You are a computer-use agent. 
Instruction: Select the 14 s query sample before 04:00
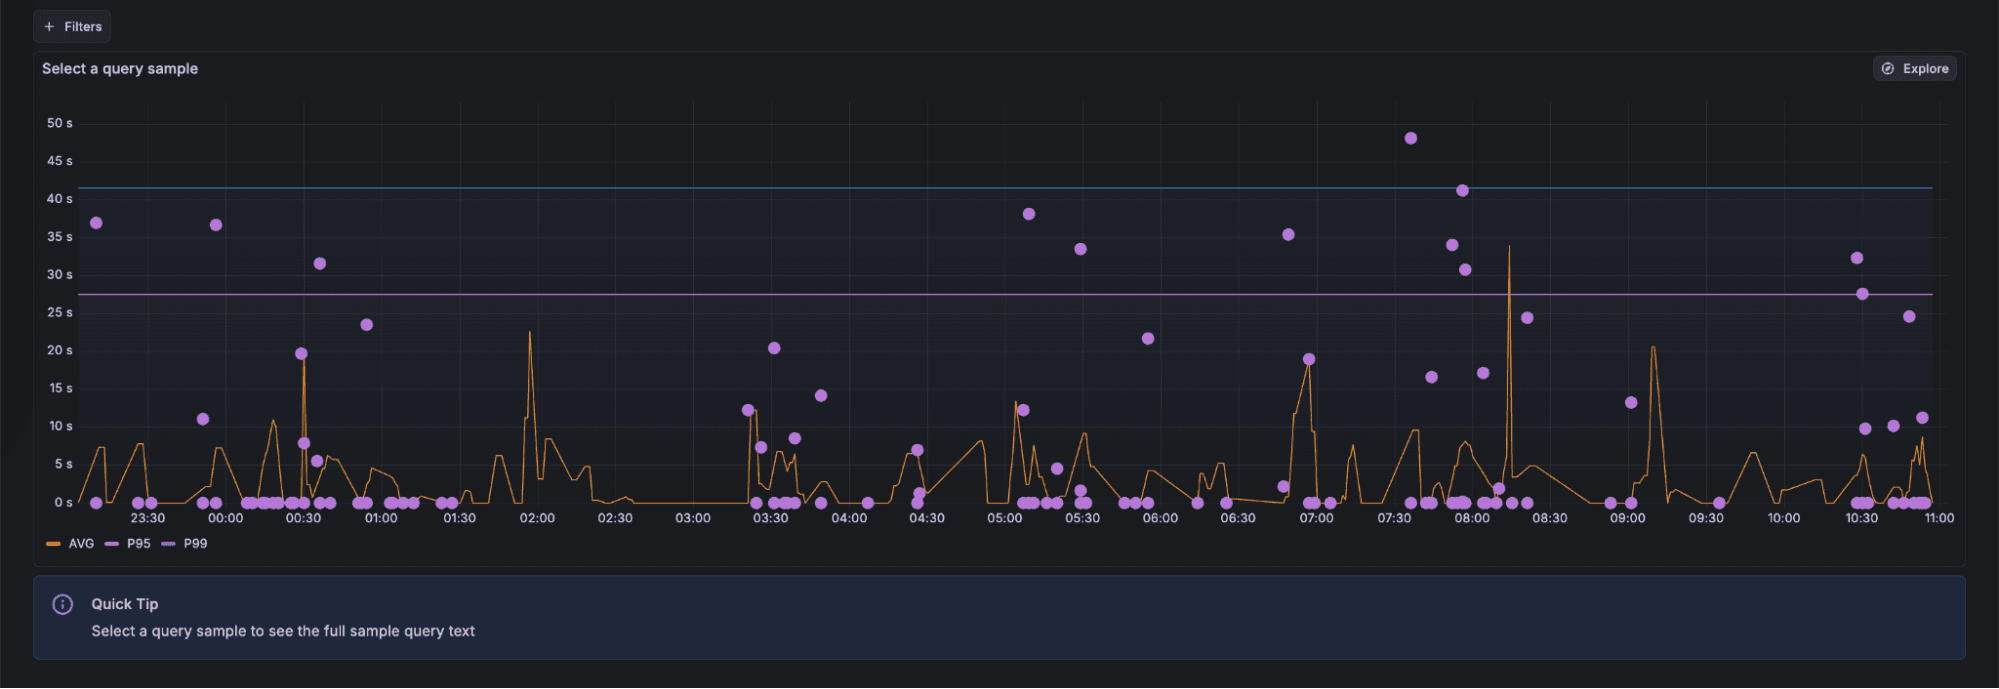point(821,396)
